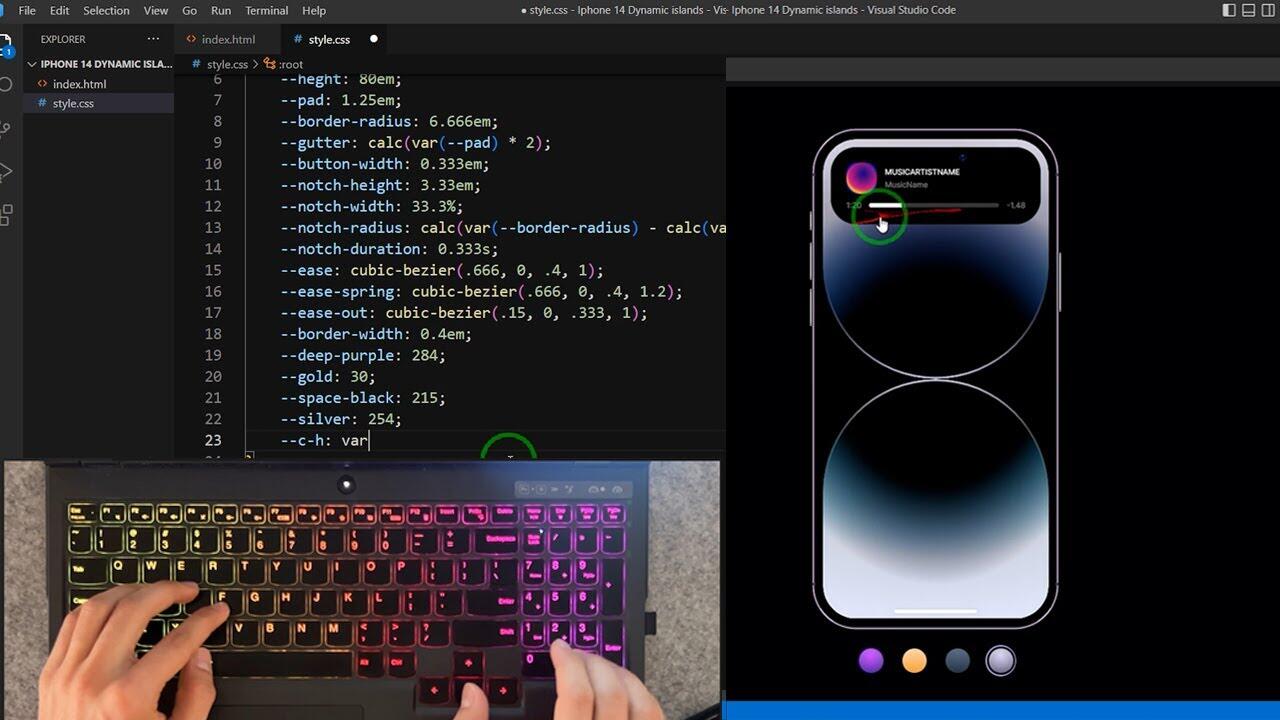
Task: Open index.html in the Explorer tree
Action: (79, 84)
